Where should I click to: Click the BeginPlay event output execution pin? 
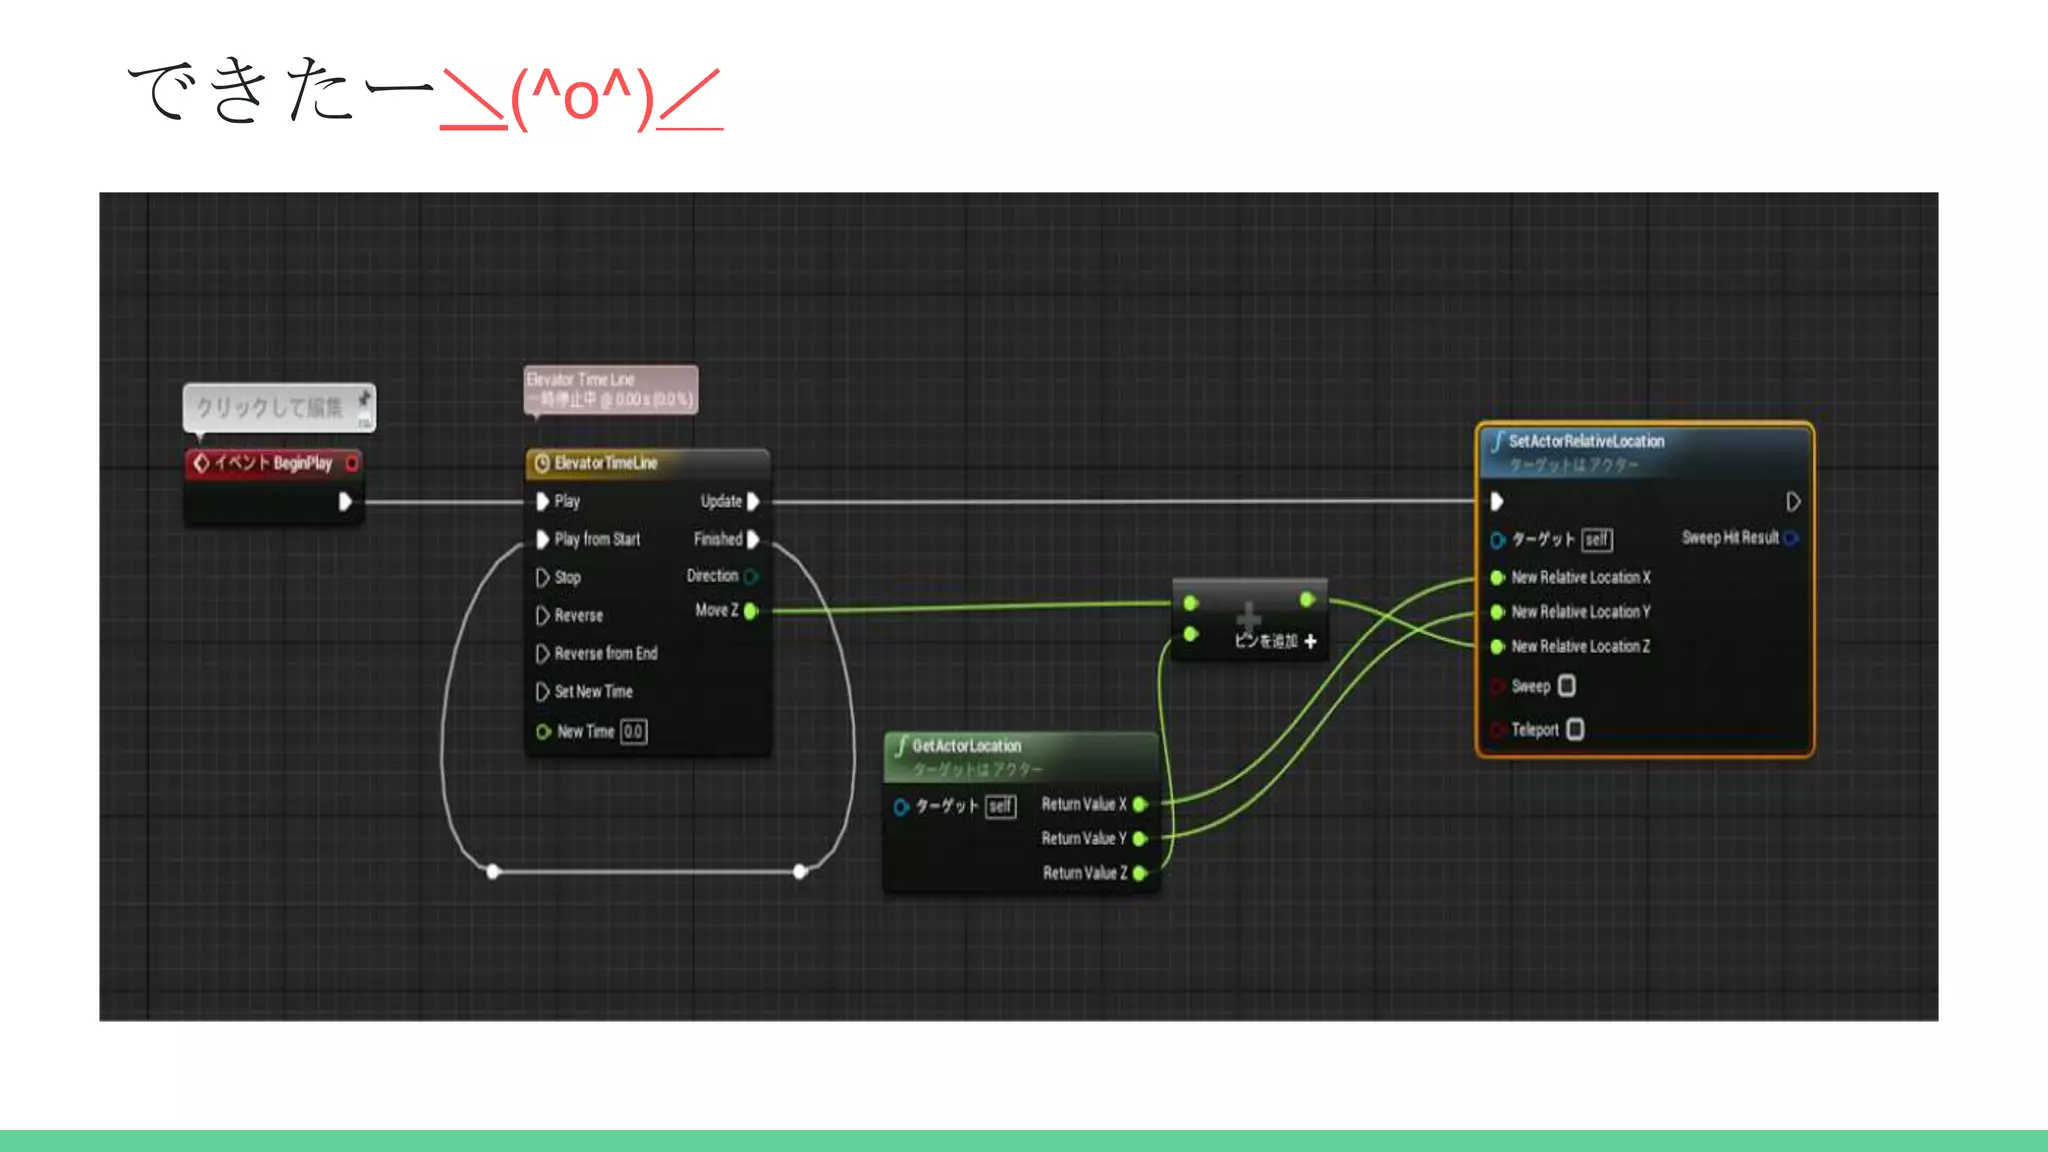click(345, 501)
